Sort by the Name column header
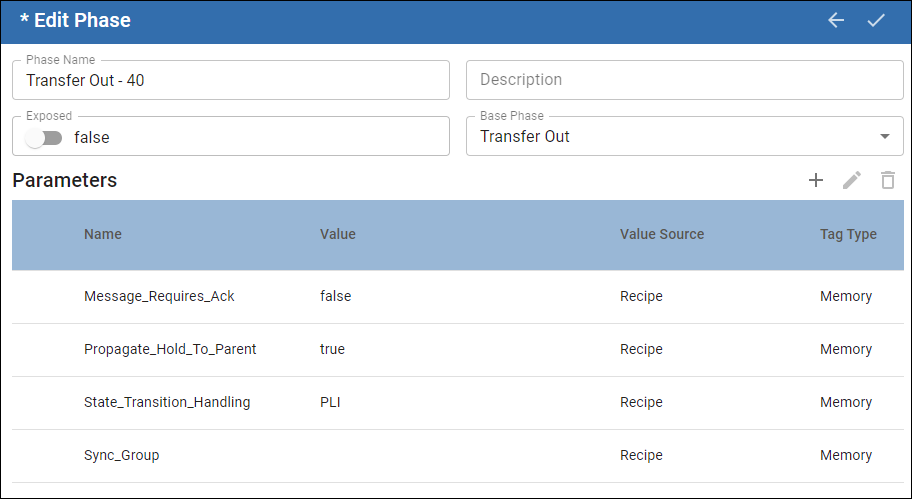The height and width of the screenshot is (499, 912). [103, 234]
